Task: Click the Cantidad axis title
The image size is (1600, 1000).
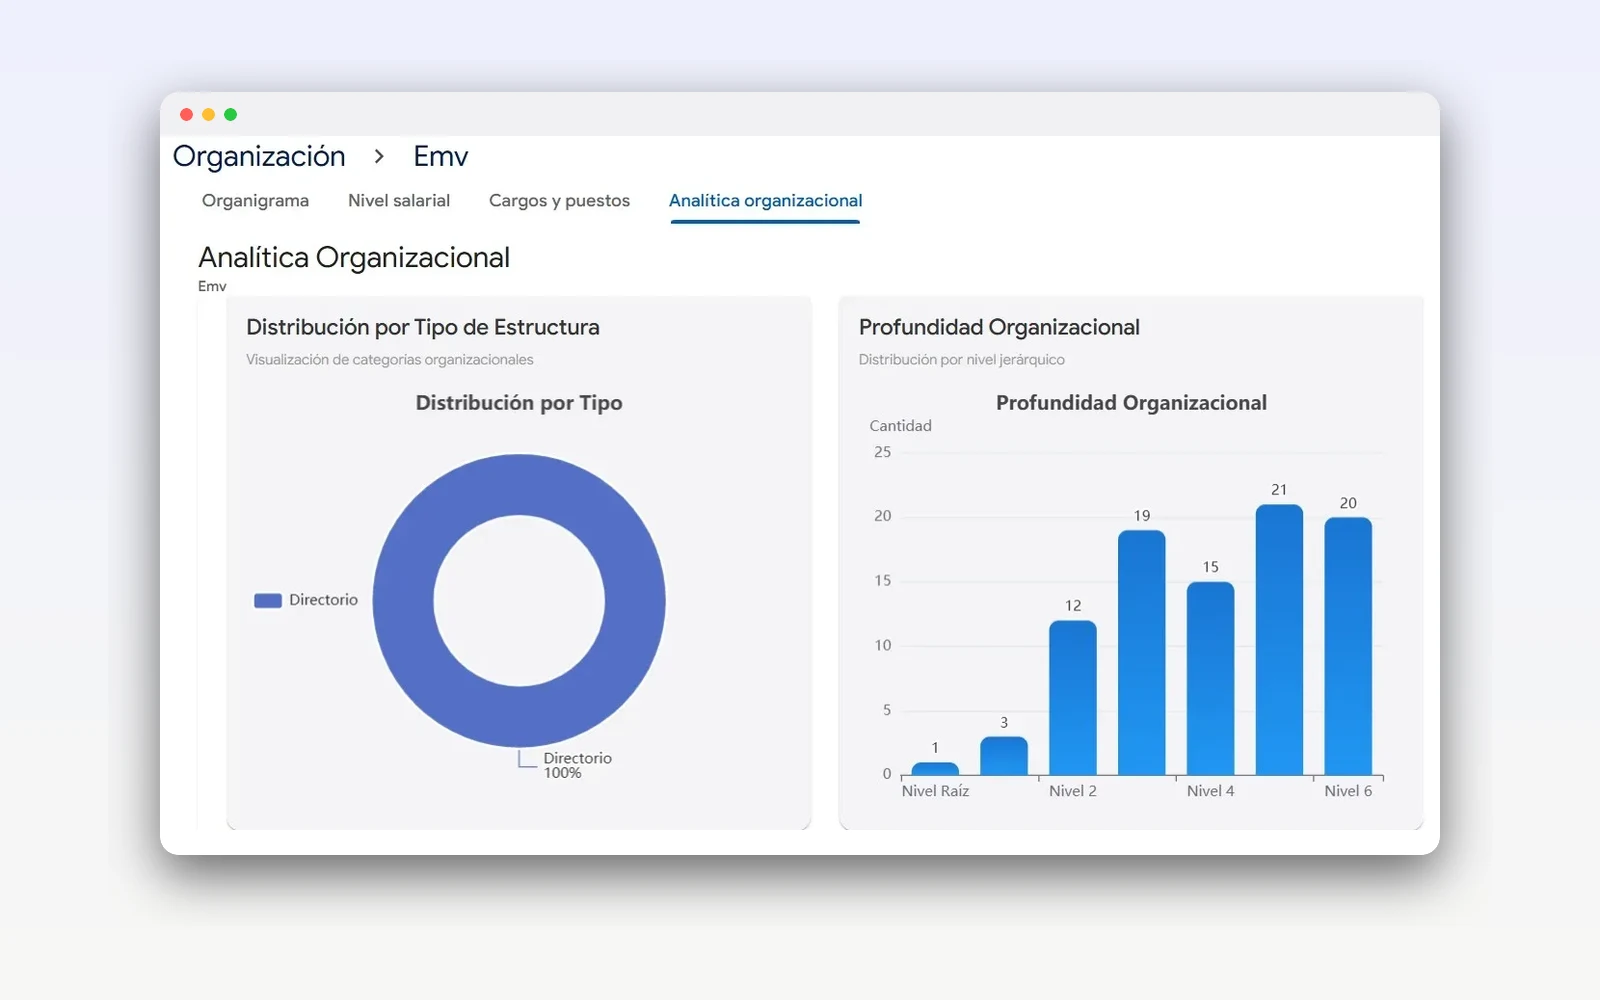Action: [900, 426]
